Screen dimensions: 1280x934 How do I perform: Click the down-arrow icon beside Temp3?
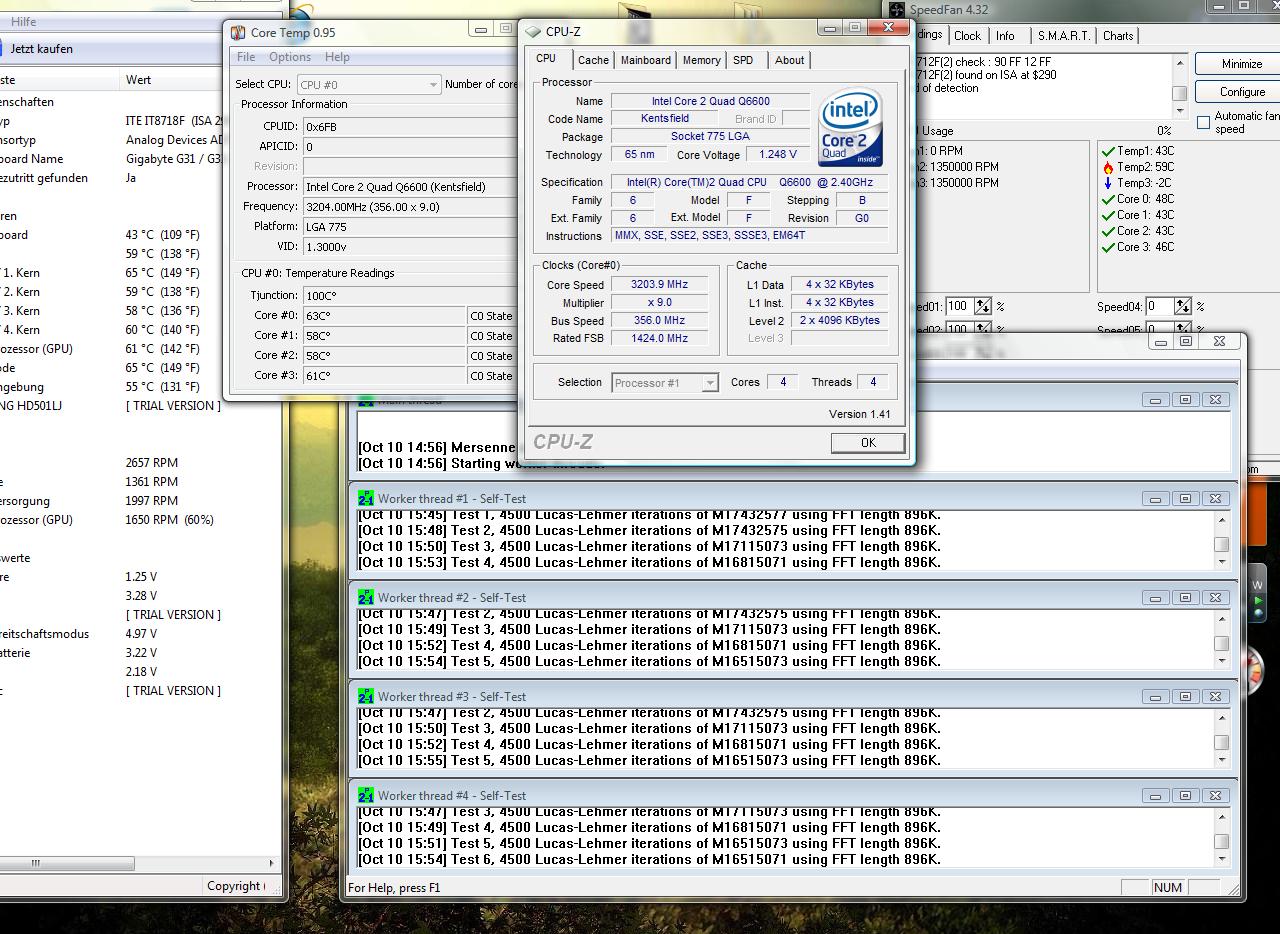[1108, 183]
